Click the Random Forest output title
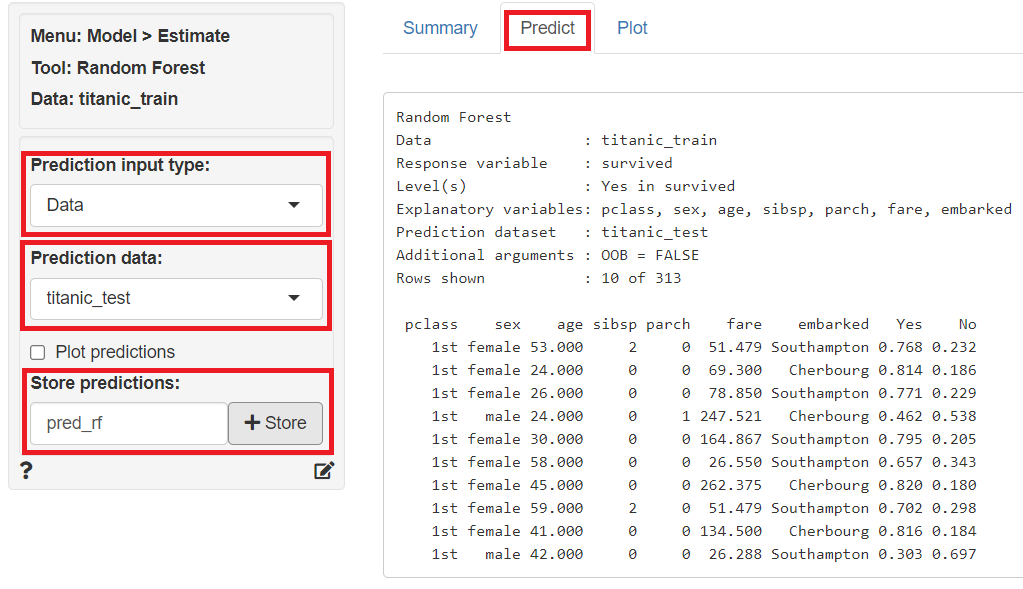Image resolution: width=1023 pixels, height=589 pixels. pos(453,117)
